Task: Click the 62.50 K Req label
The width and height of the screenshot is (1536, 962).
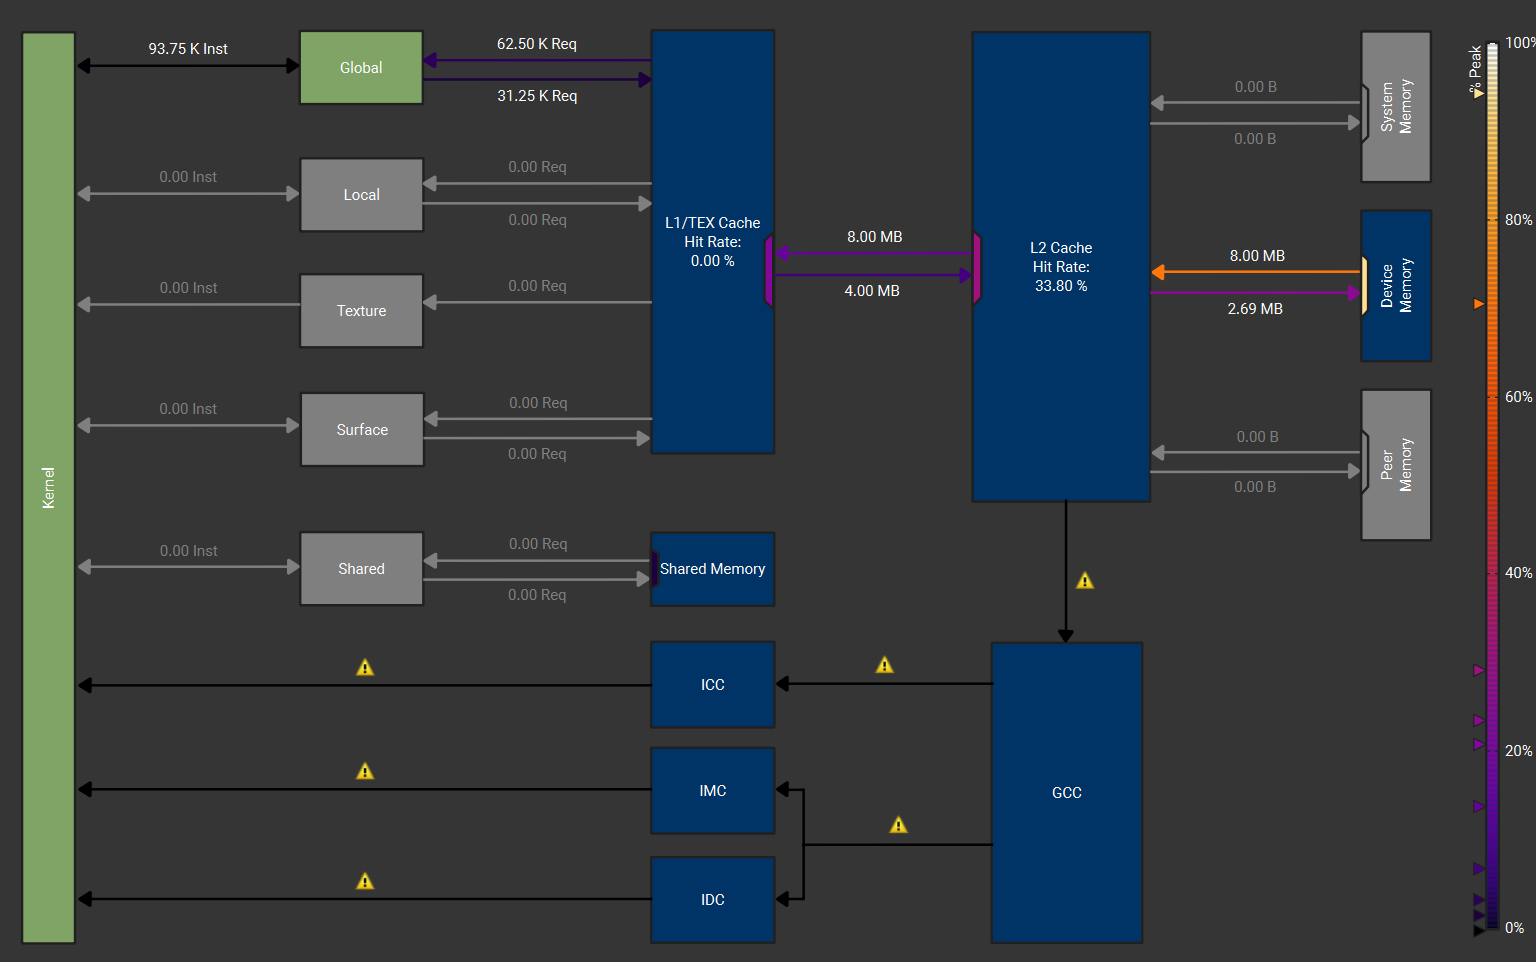Action: (537, 44)
